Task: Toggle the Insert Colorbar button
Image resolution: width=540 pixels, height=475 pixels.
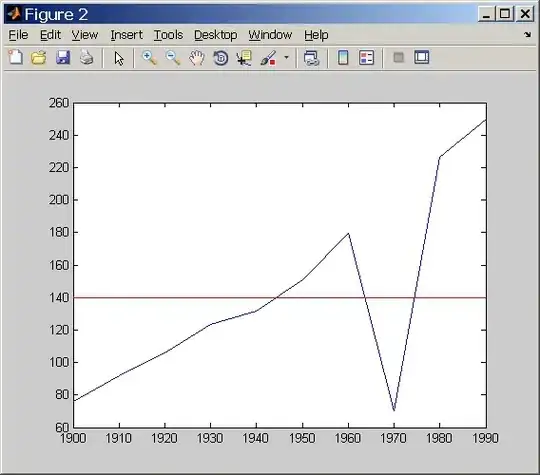Action: pos(343,58)
